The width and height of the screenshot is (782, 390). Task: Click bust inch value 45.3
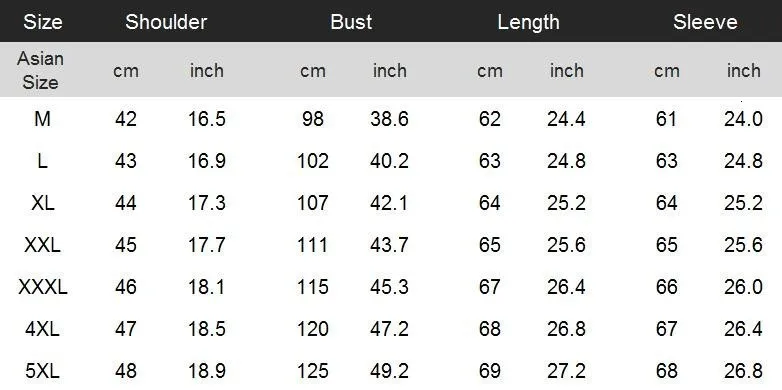click(390, 287)
